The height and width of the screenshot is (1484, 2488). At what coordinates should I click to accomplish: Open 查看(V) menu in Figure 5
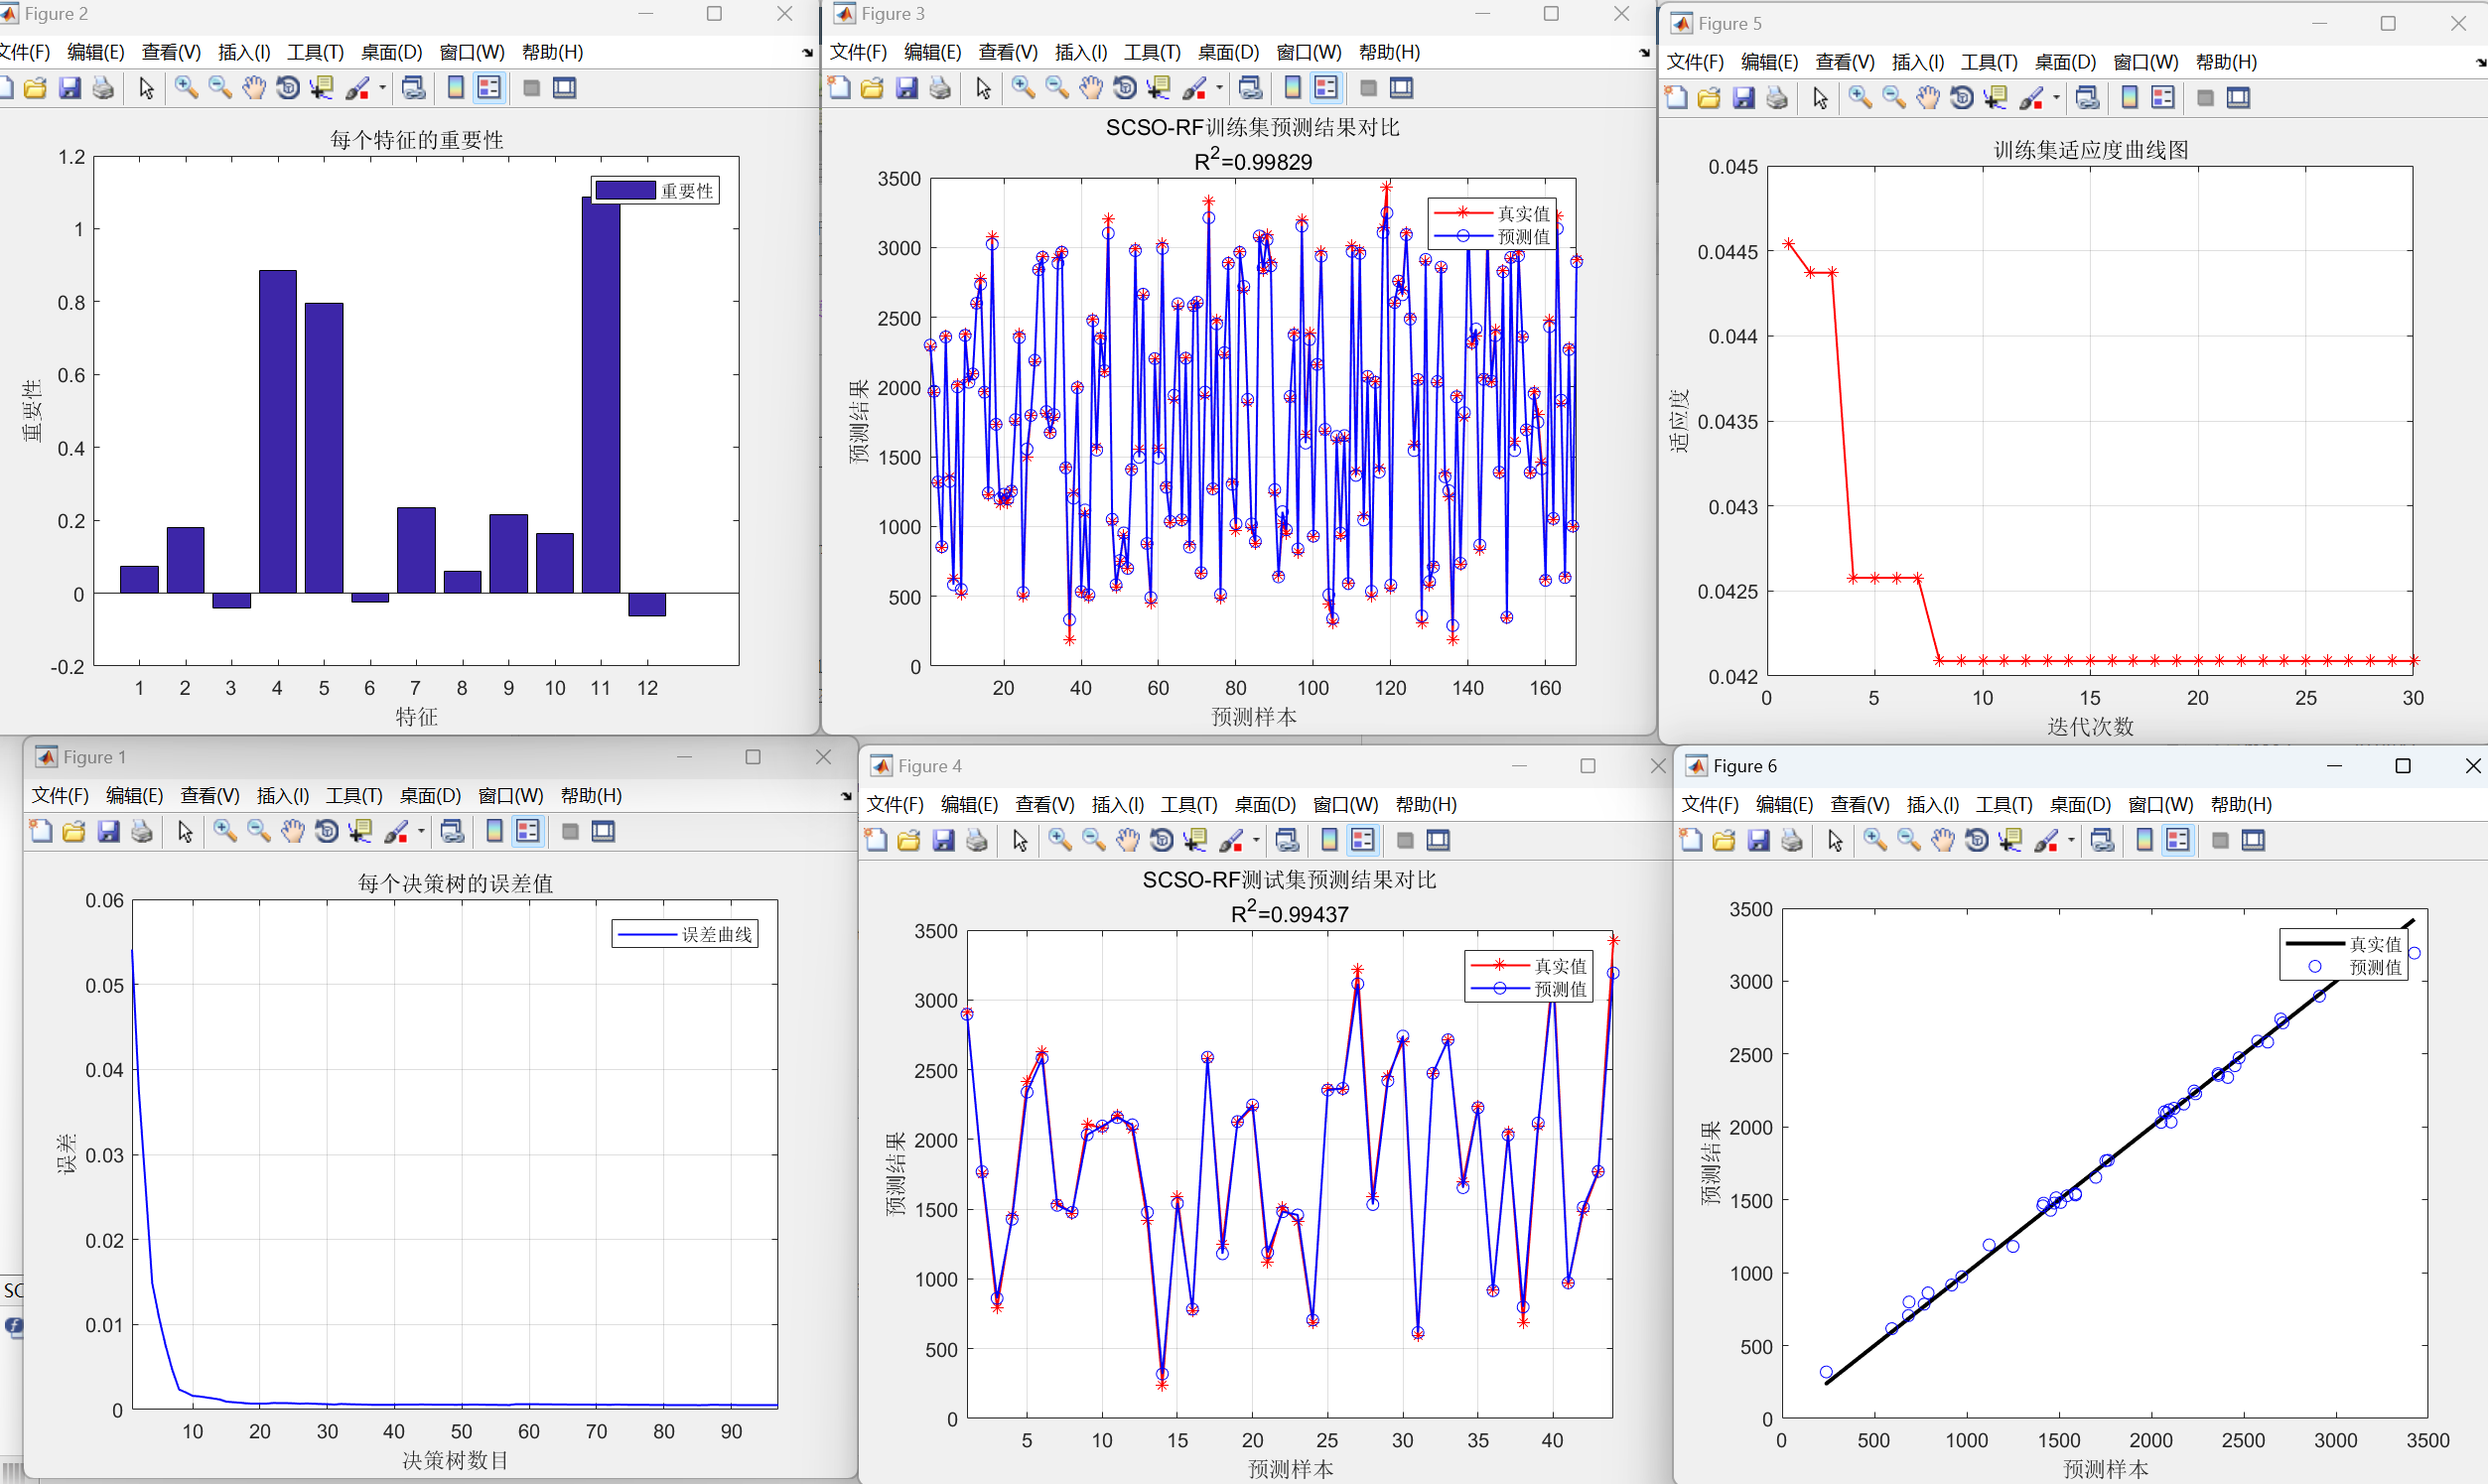point(1845,62)
